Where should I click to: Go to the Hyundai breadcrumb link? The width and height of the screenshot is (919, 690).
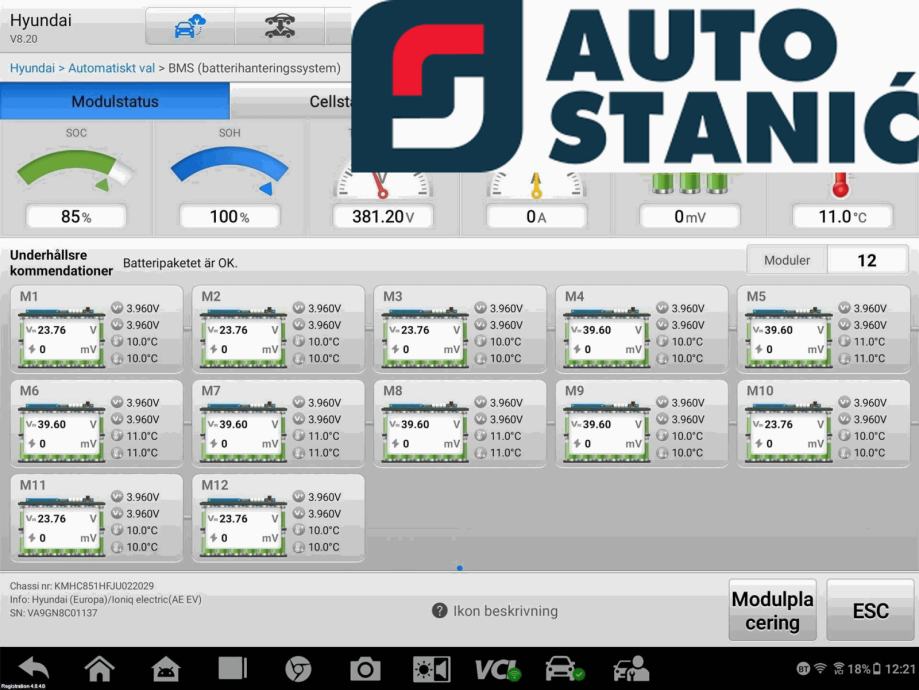pos(32,68)
